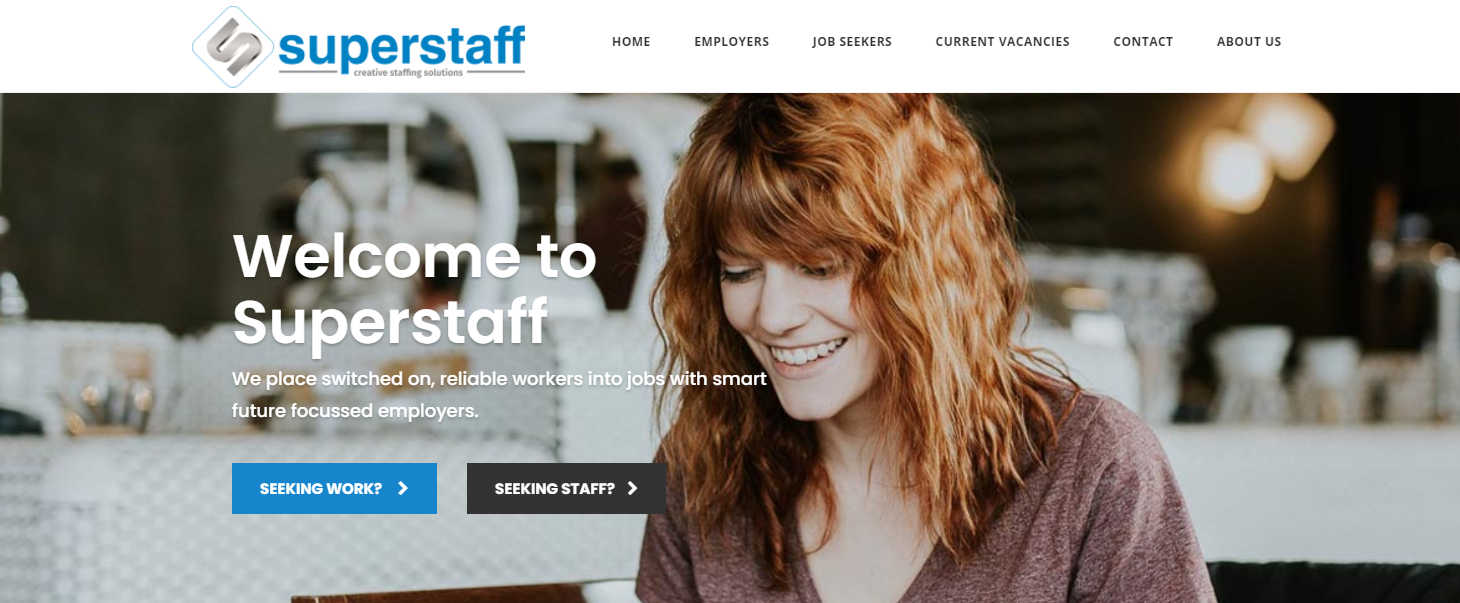
Task: Click the 'Superstaff' word in the hero heading
Action: (x=390, y=322)
